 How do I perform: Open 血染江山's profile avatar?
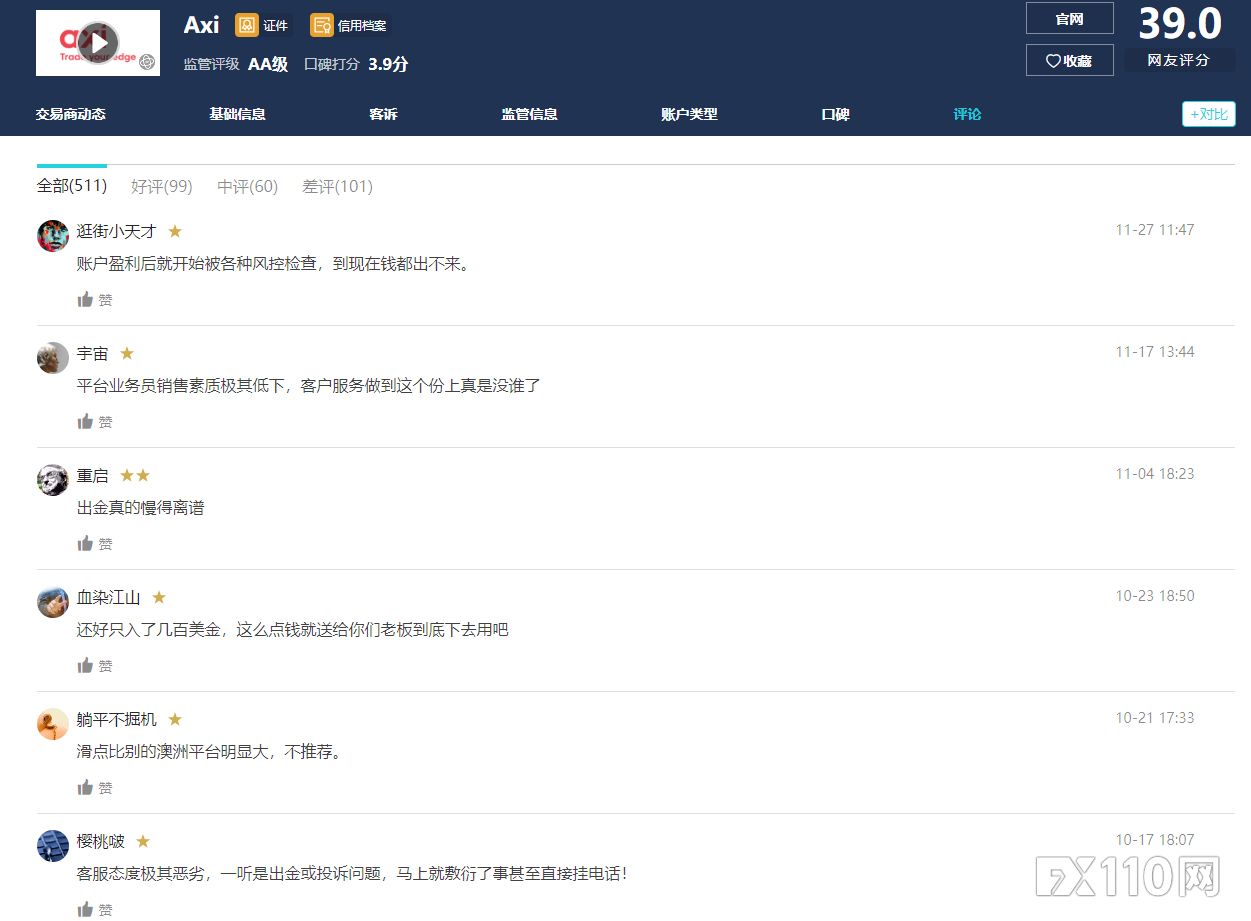pyautogui.click(x=52, y=602)
